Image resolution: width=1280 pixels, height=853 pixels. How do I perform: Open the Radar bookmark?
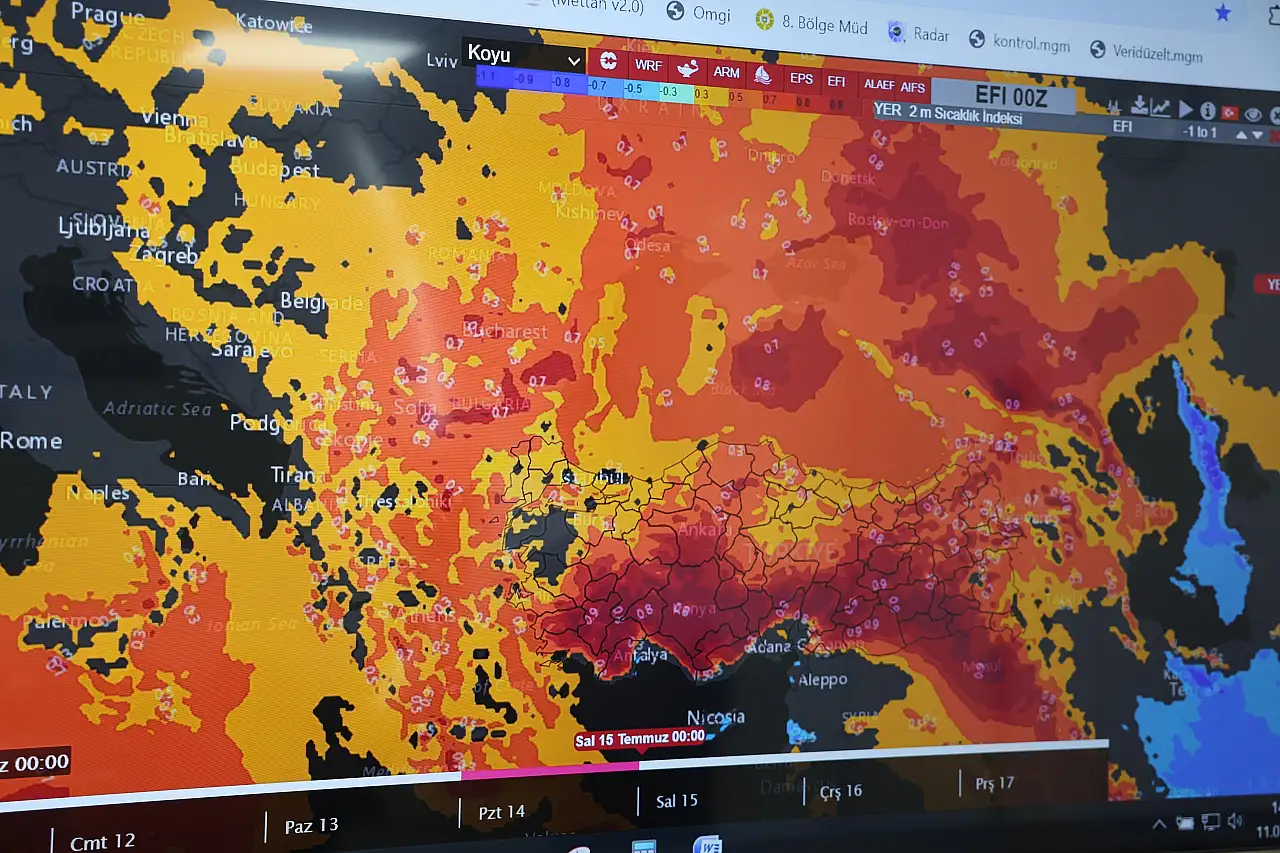tap(919, 33)
